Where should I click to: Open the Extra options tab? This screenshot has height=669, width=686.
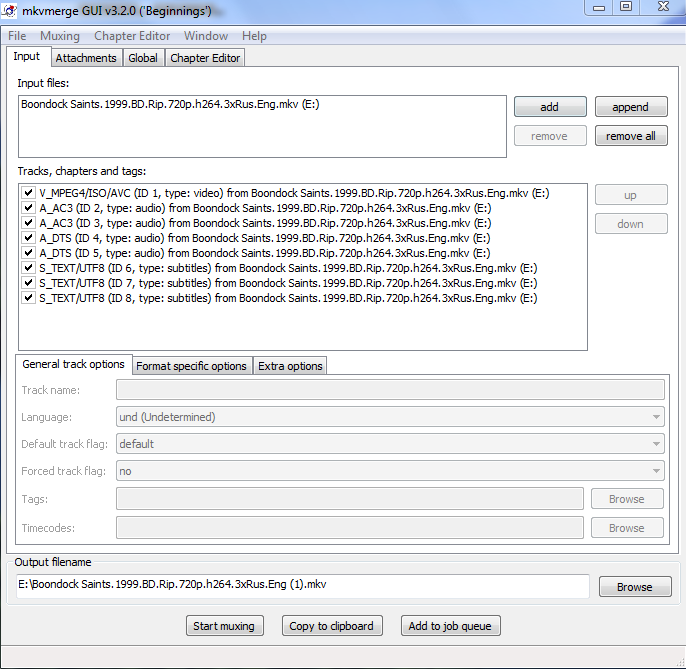click(x=290, y=366)
